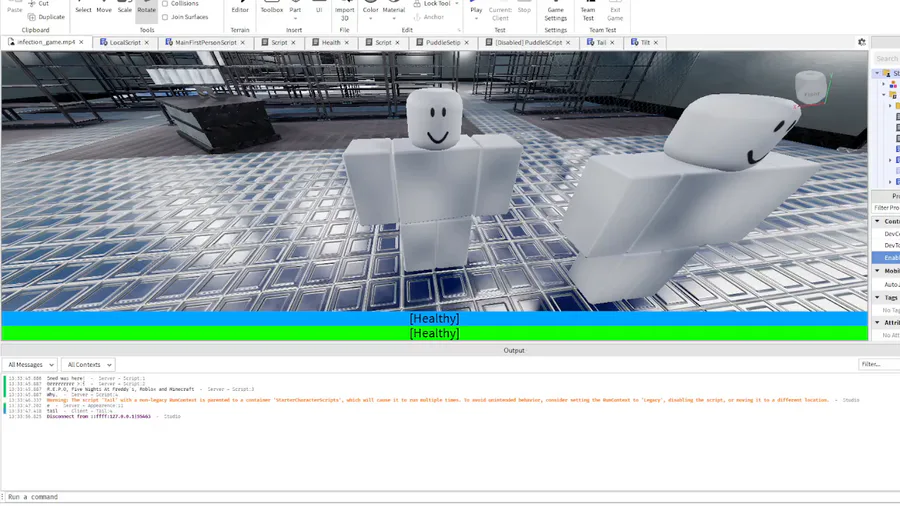Open viewport settings gear icon
The image size is (900, 506).
point(862,42)
